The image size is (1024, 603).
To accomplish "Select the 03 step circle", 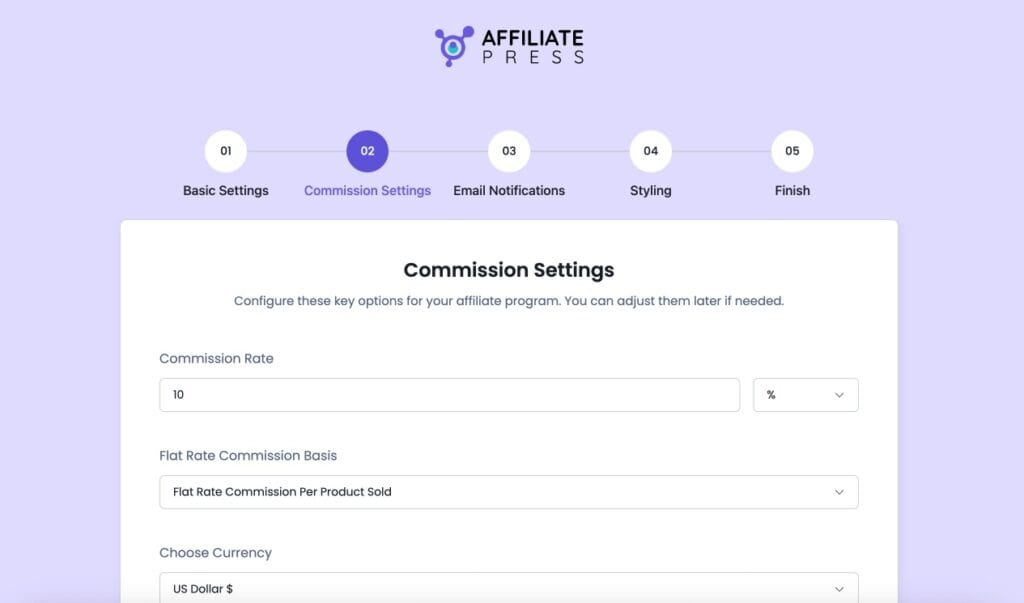I will click(508, 150).
